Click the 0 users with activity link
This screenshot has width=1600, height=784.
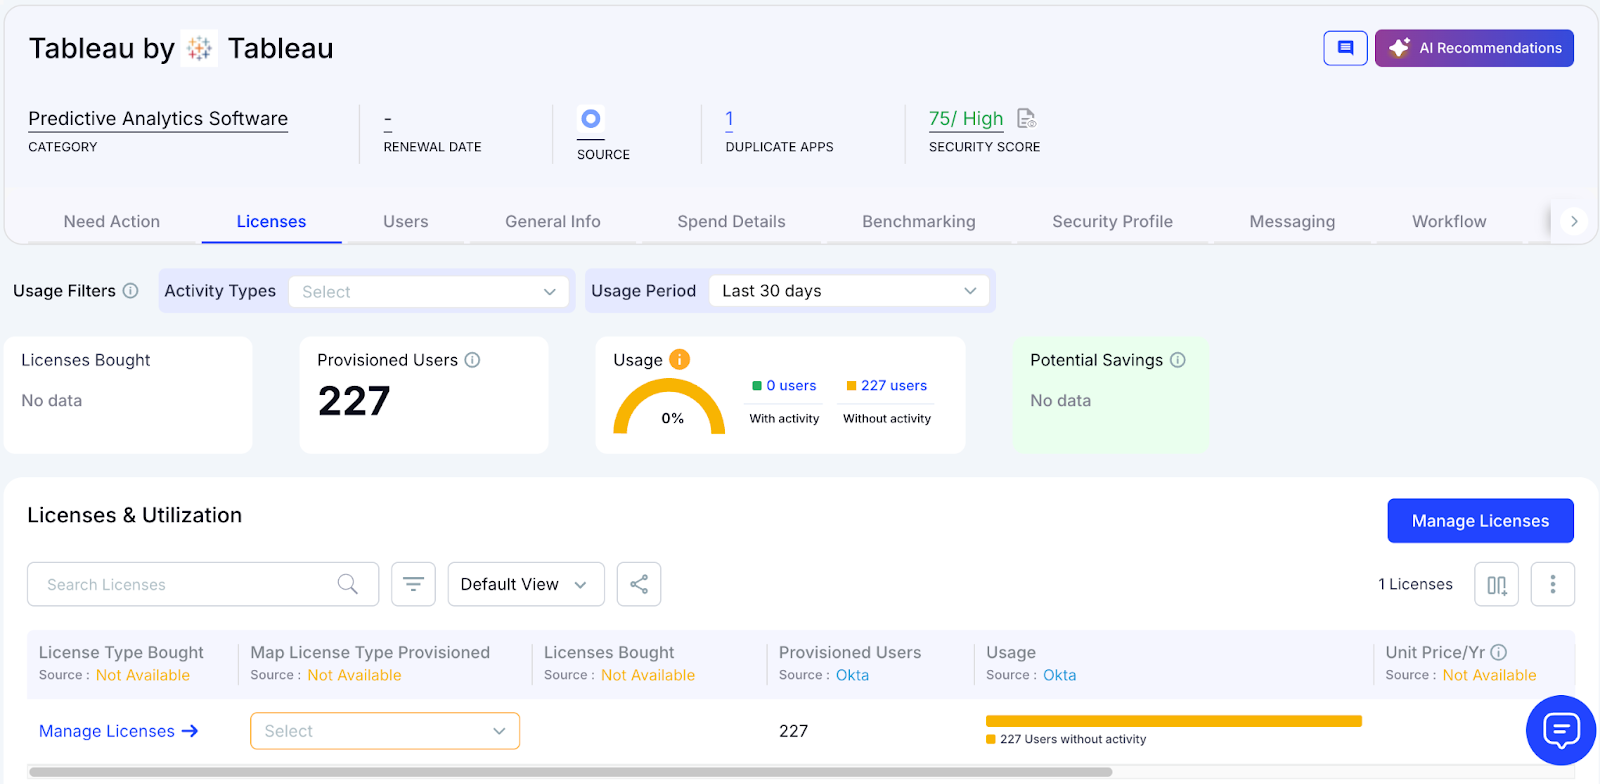[791, 386]
